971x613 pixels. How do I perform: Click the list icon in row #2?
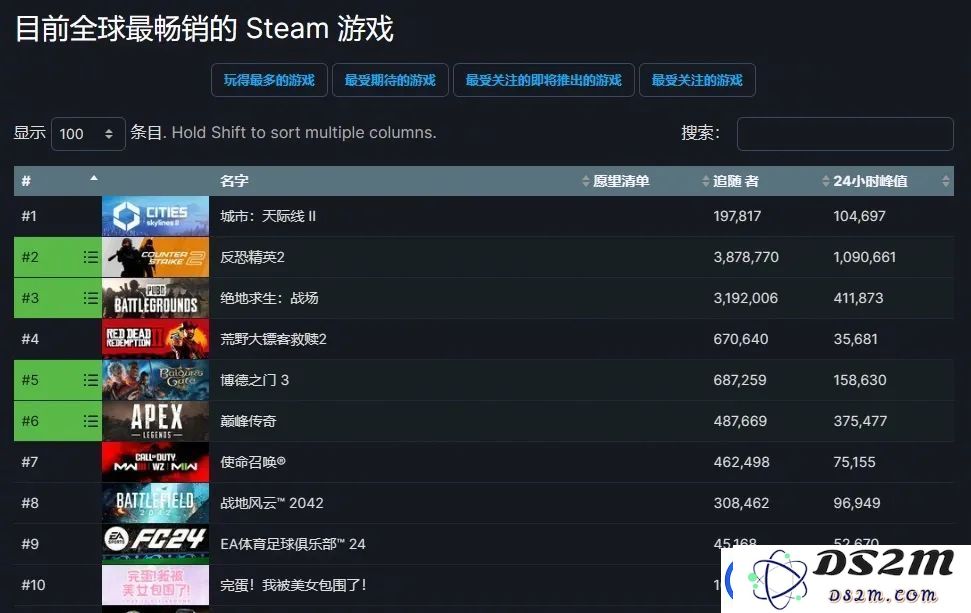pos(90,257)
